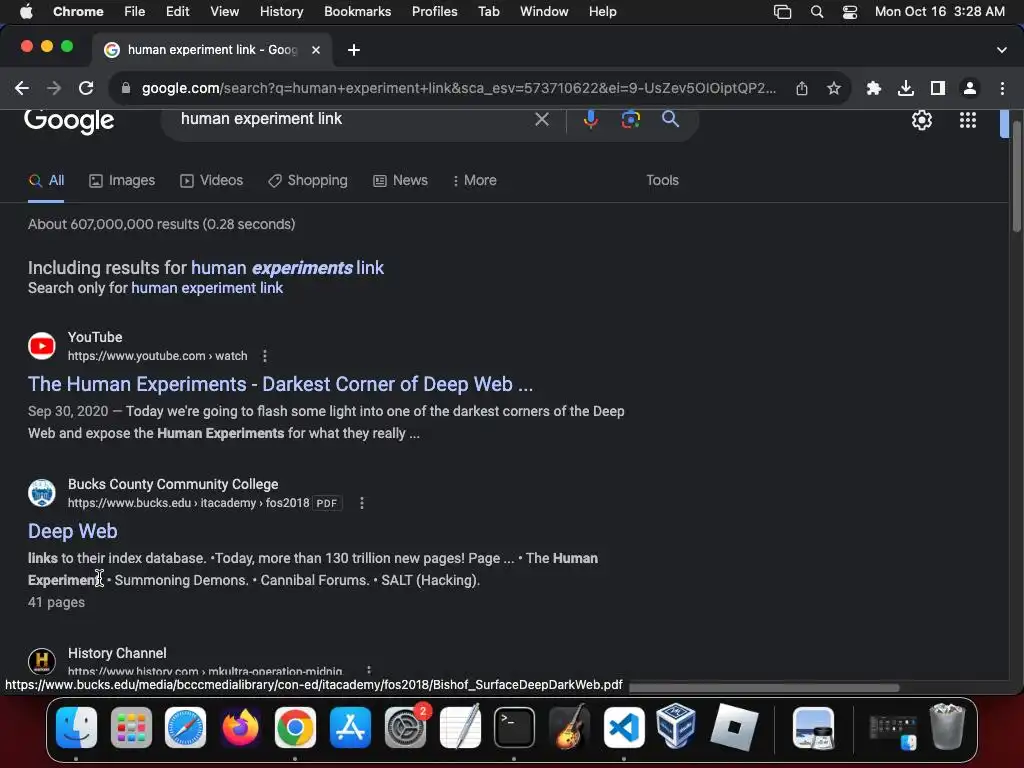Screen dimensions: 1024x768
Task: Switch to the News results tab
Action: 400,180
